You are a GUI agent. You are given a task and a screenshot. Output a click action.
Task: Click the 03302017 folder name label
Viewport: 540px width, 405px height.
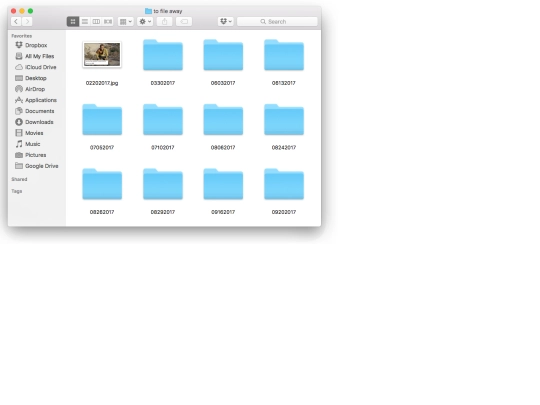pyautogui.click(x=163, y=83)
